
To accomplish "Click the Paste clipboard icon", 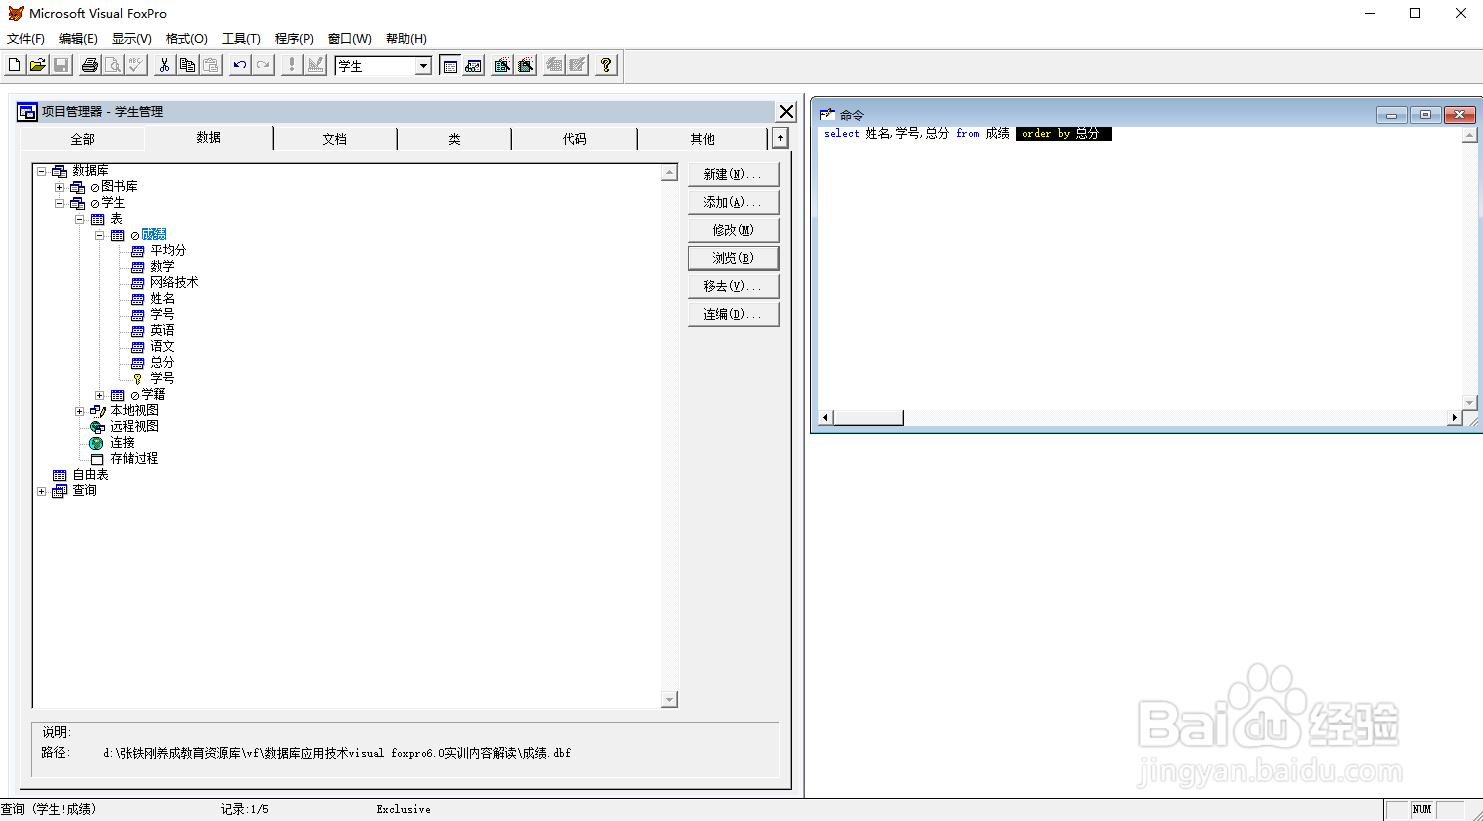I will click(x=211, y=65).
